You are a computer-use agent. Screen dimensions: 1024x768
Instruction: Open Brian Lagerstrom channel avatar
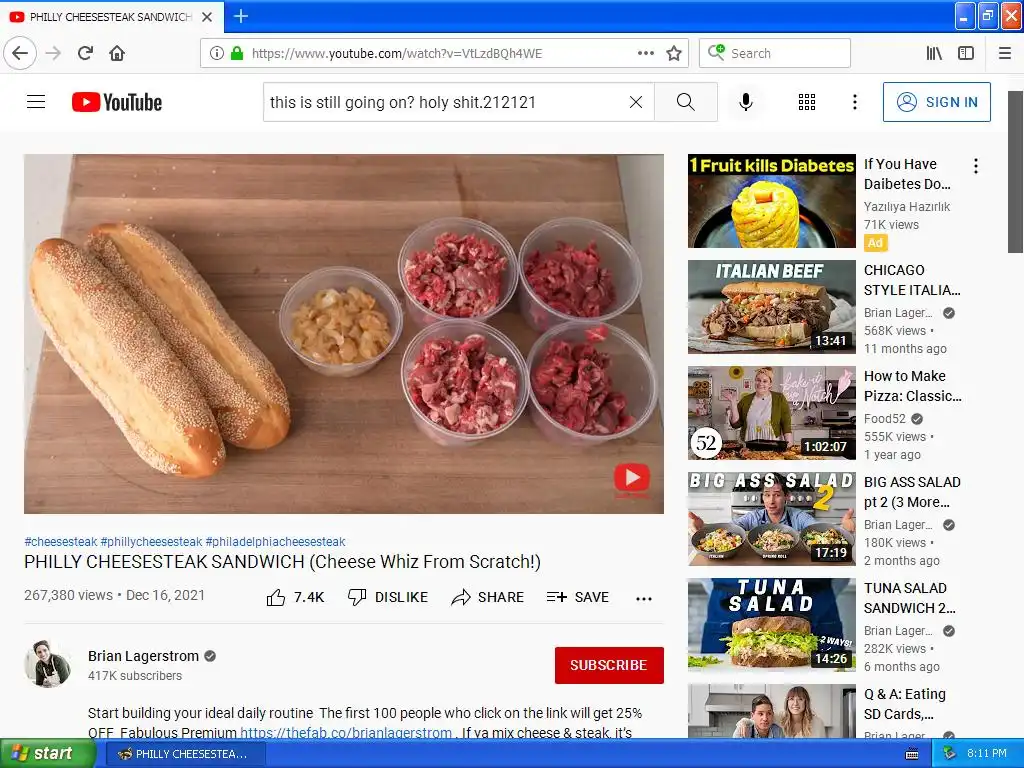[48, 664]
